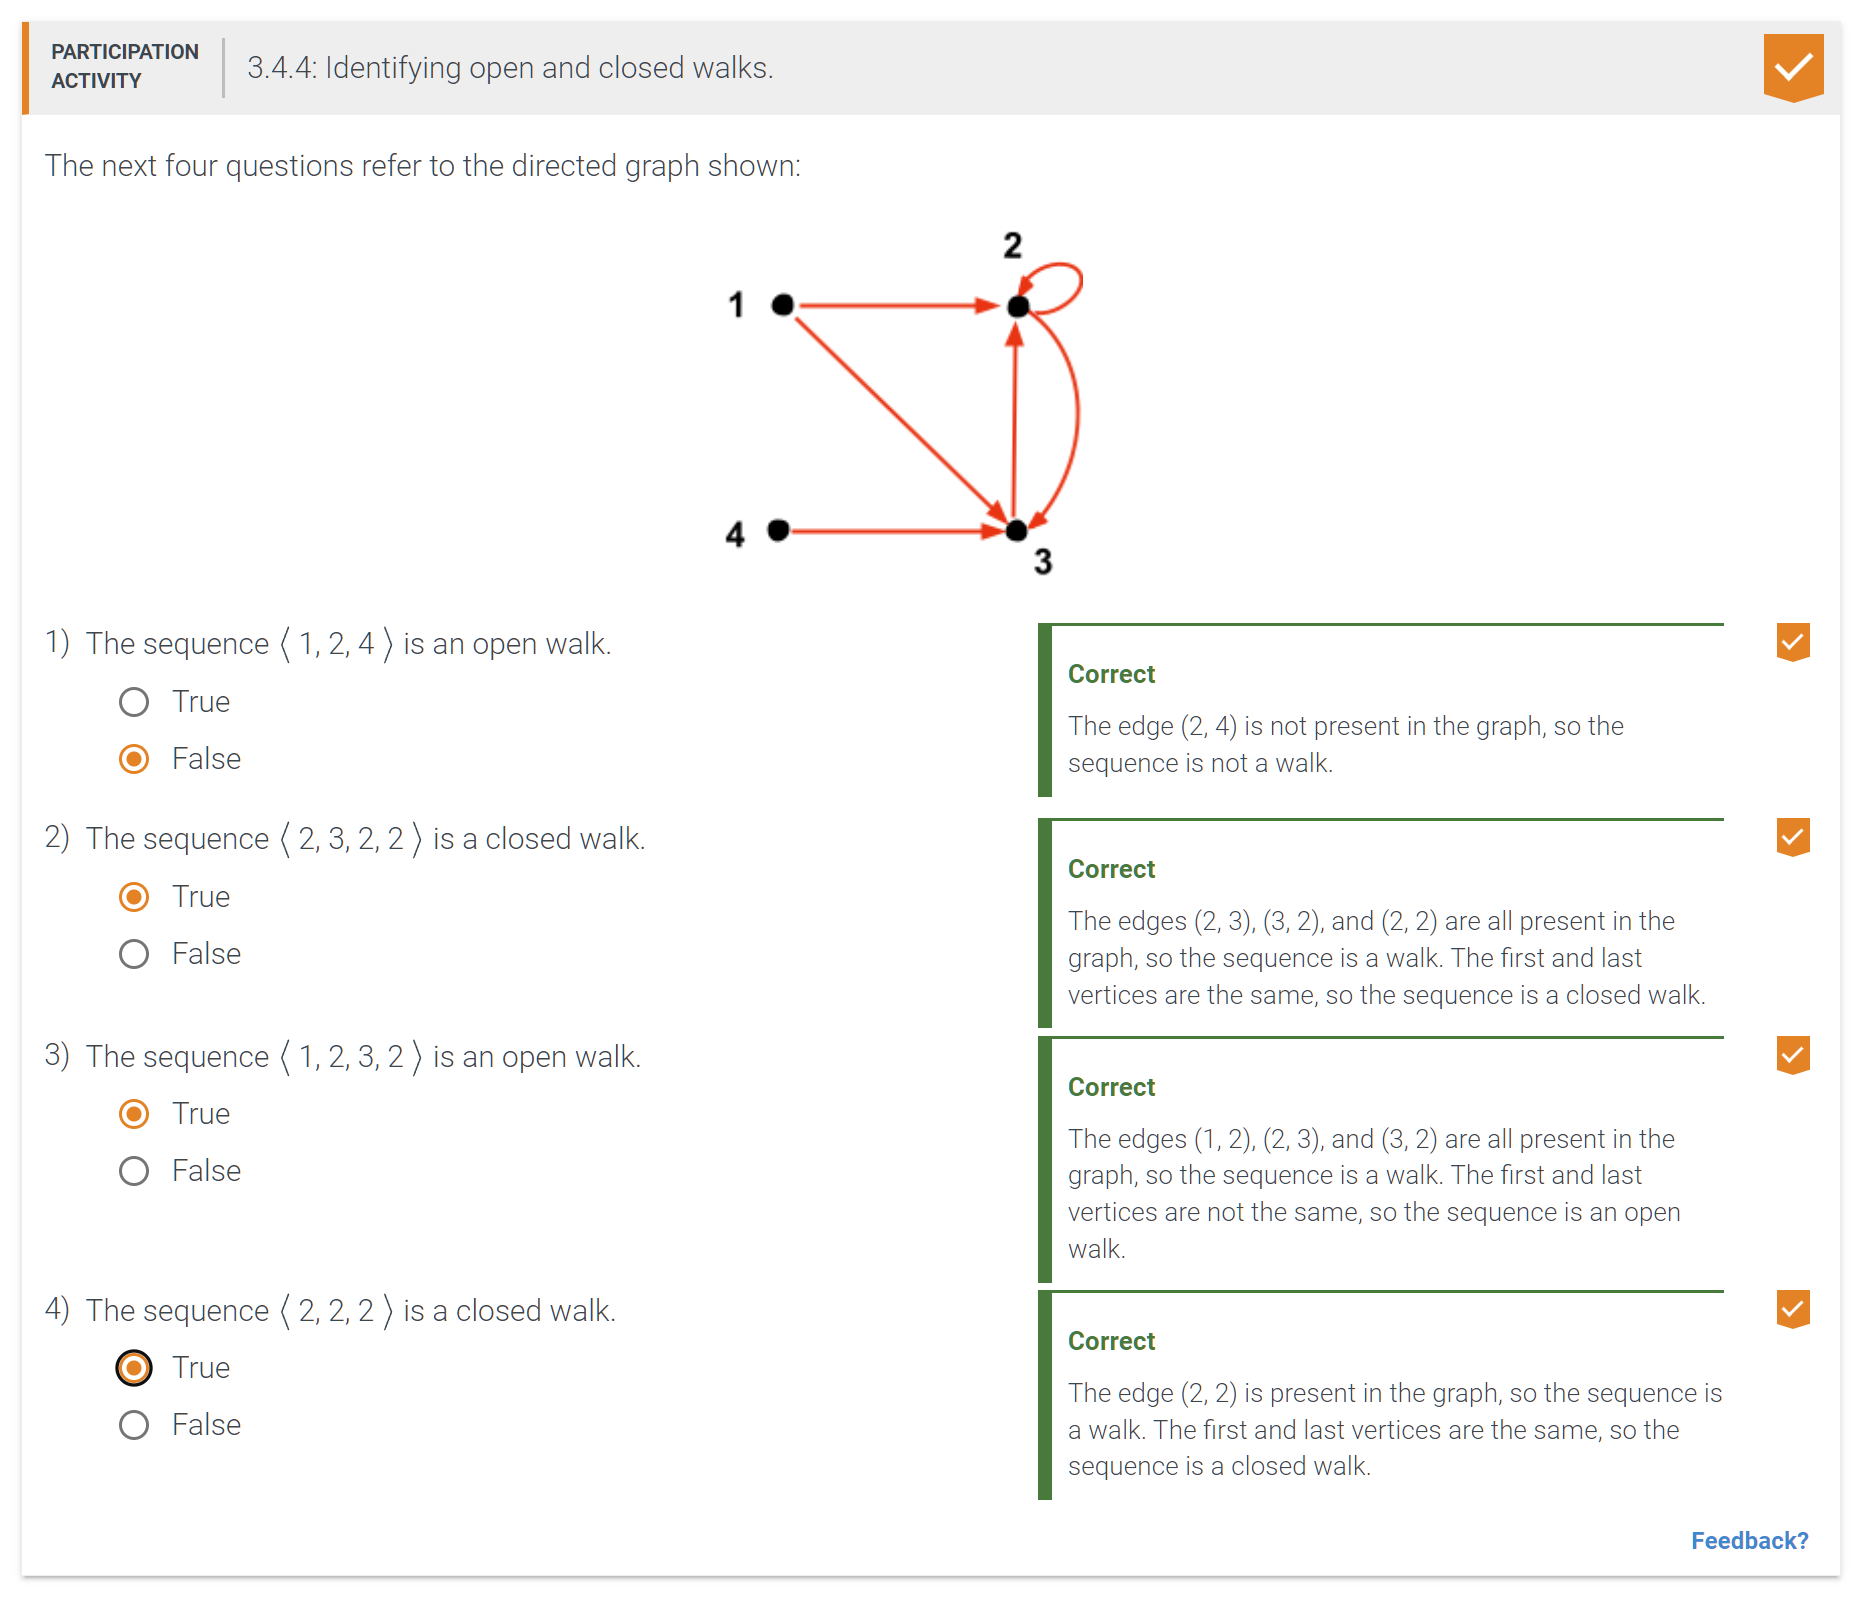
Task: Open the Feedback? link
Action: (1749, 1541)
